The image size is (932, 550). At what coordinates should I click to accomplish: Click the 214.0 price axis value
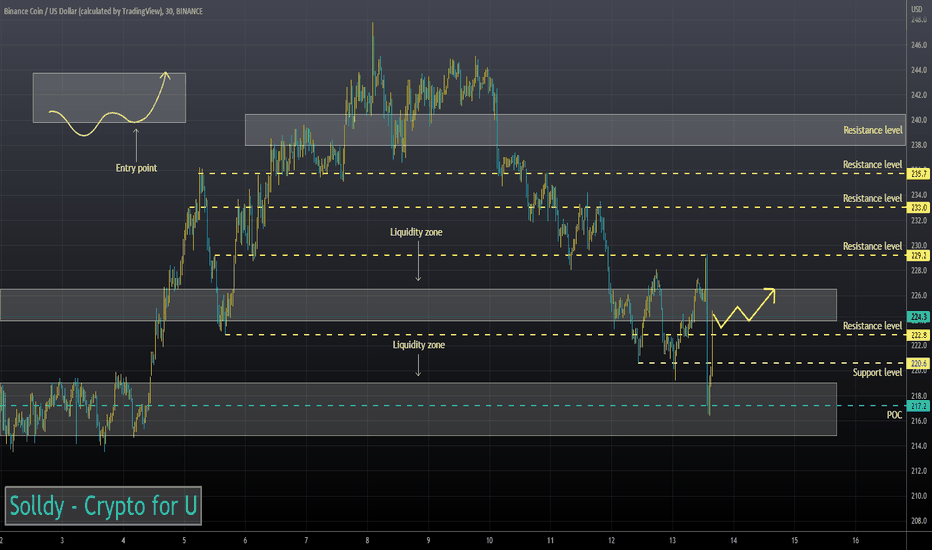[x=918, y=446]
